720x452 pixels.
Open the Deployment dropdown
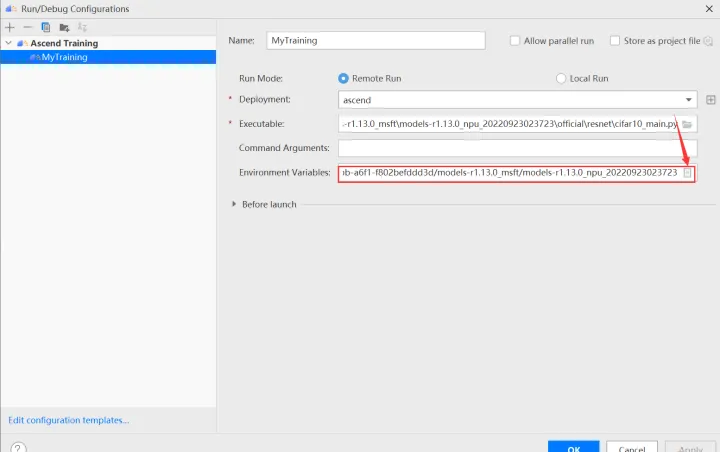[689, 100]
